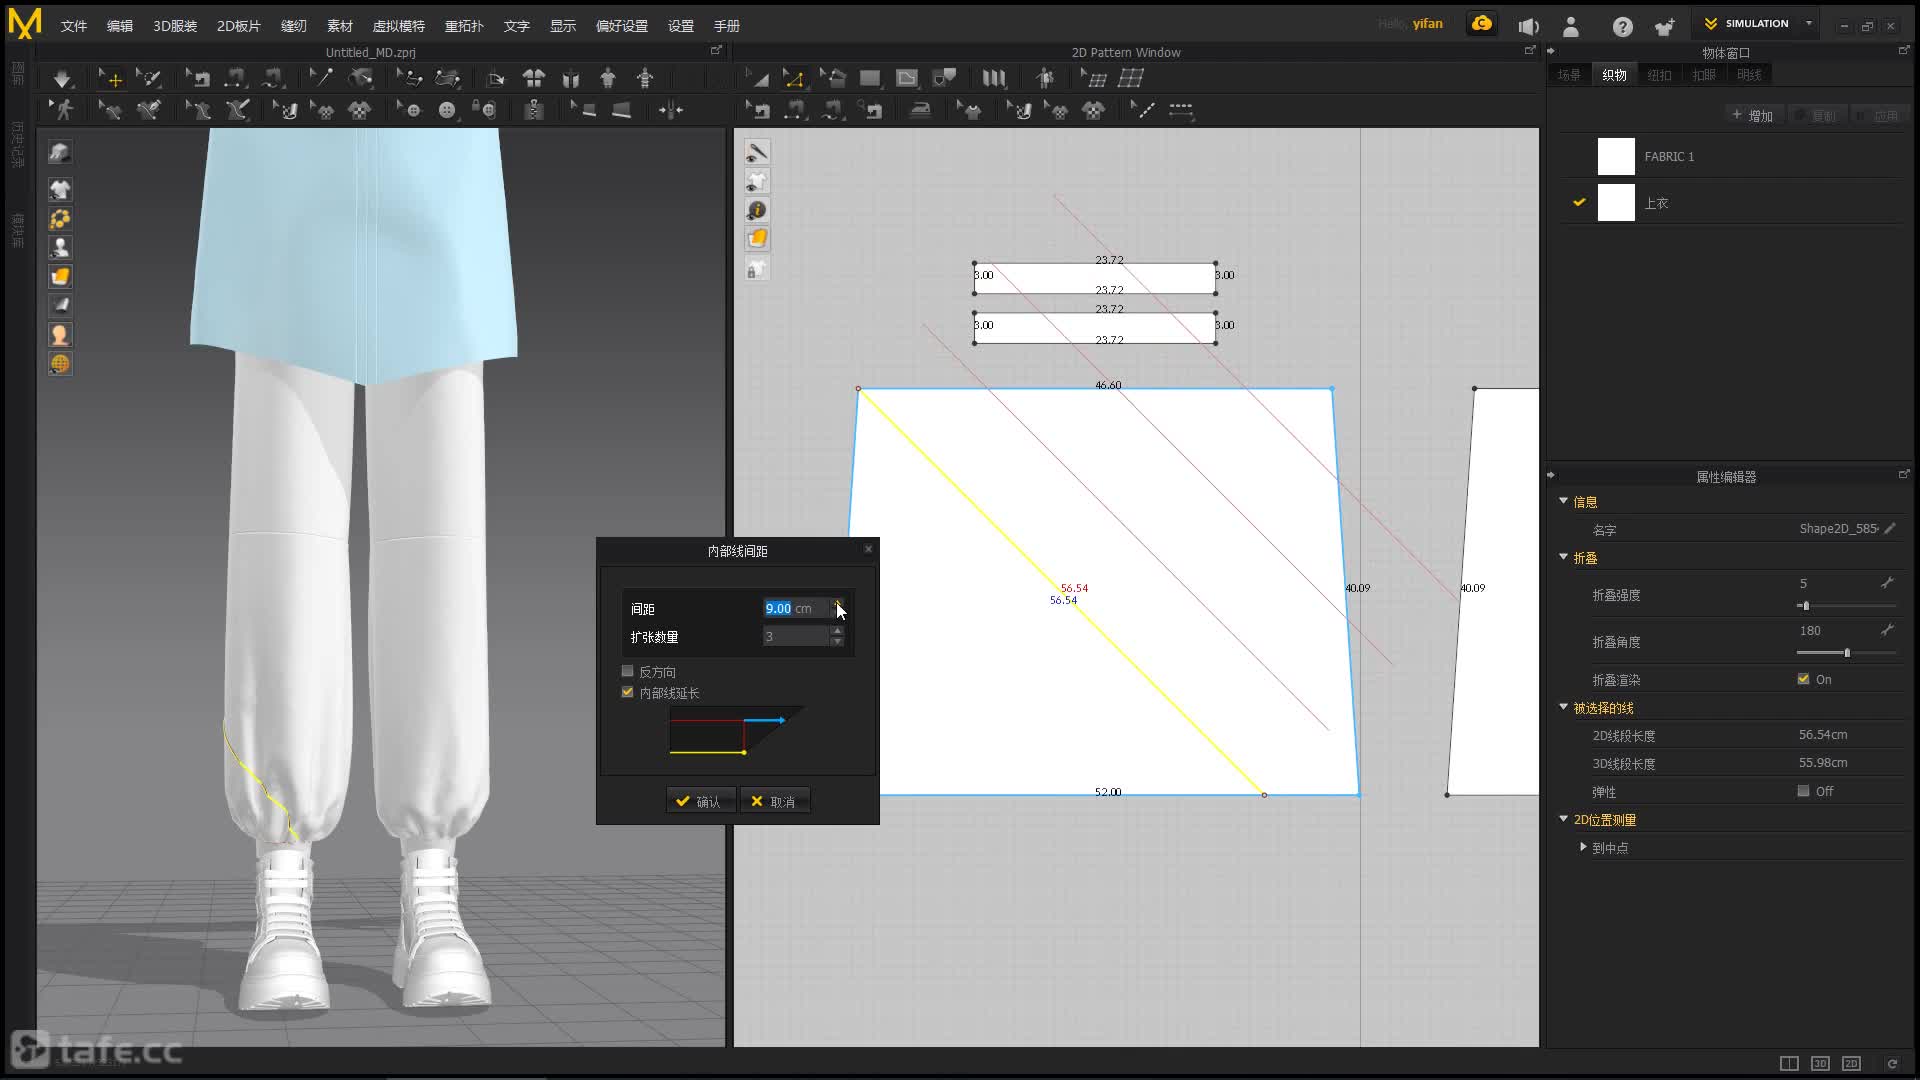Screen dimensions: 1920x1080
Task: Expand the 到中点 item
Action: coord(1583,847)
